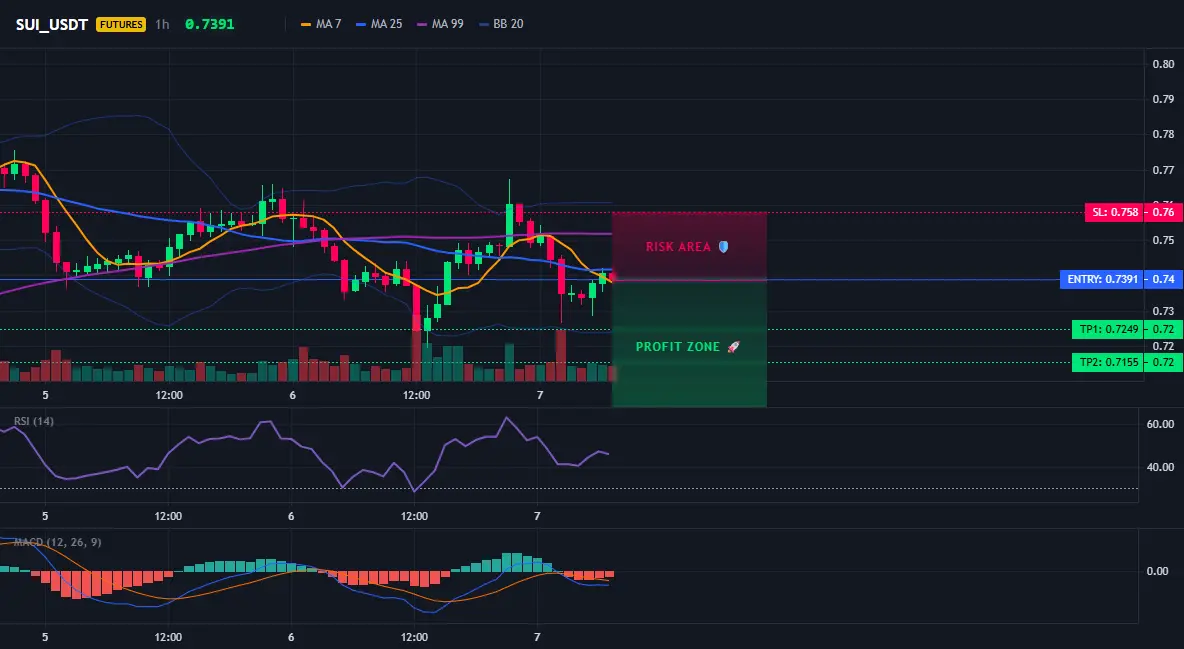Click the date 5 label on RSI time axis
Viewport: 1184px width, 649px height.
pyautogui.click(x=45, y=517)
